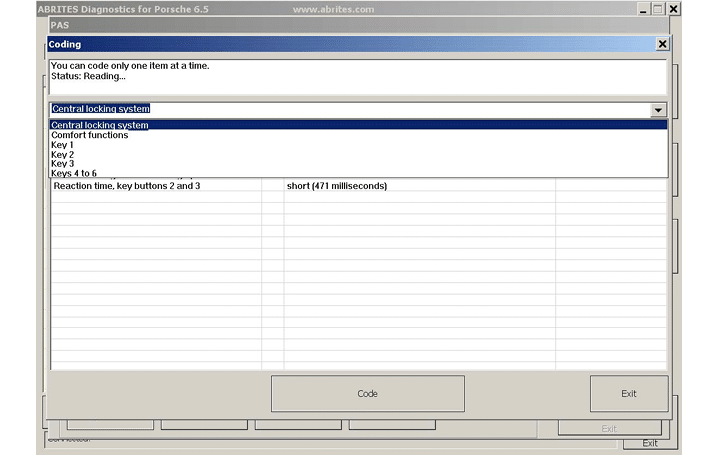Choose 'Keys 4 to 6' option
Image resolution: width=719 pixels, height=455 pixels.
[x=74, y=173]
